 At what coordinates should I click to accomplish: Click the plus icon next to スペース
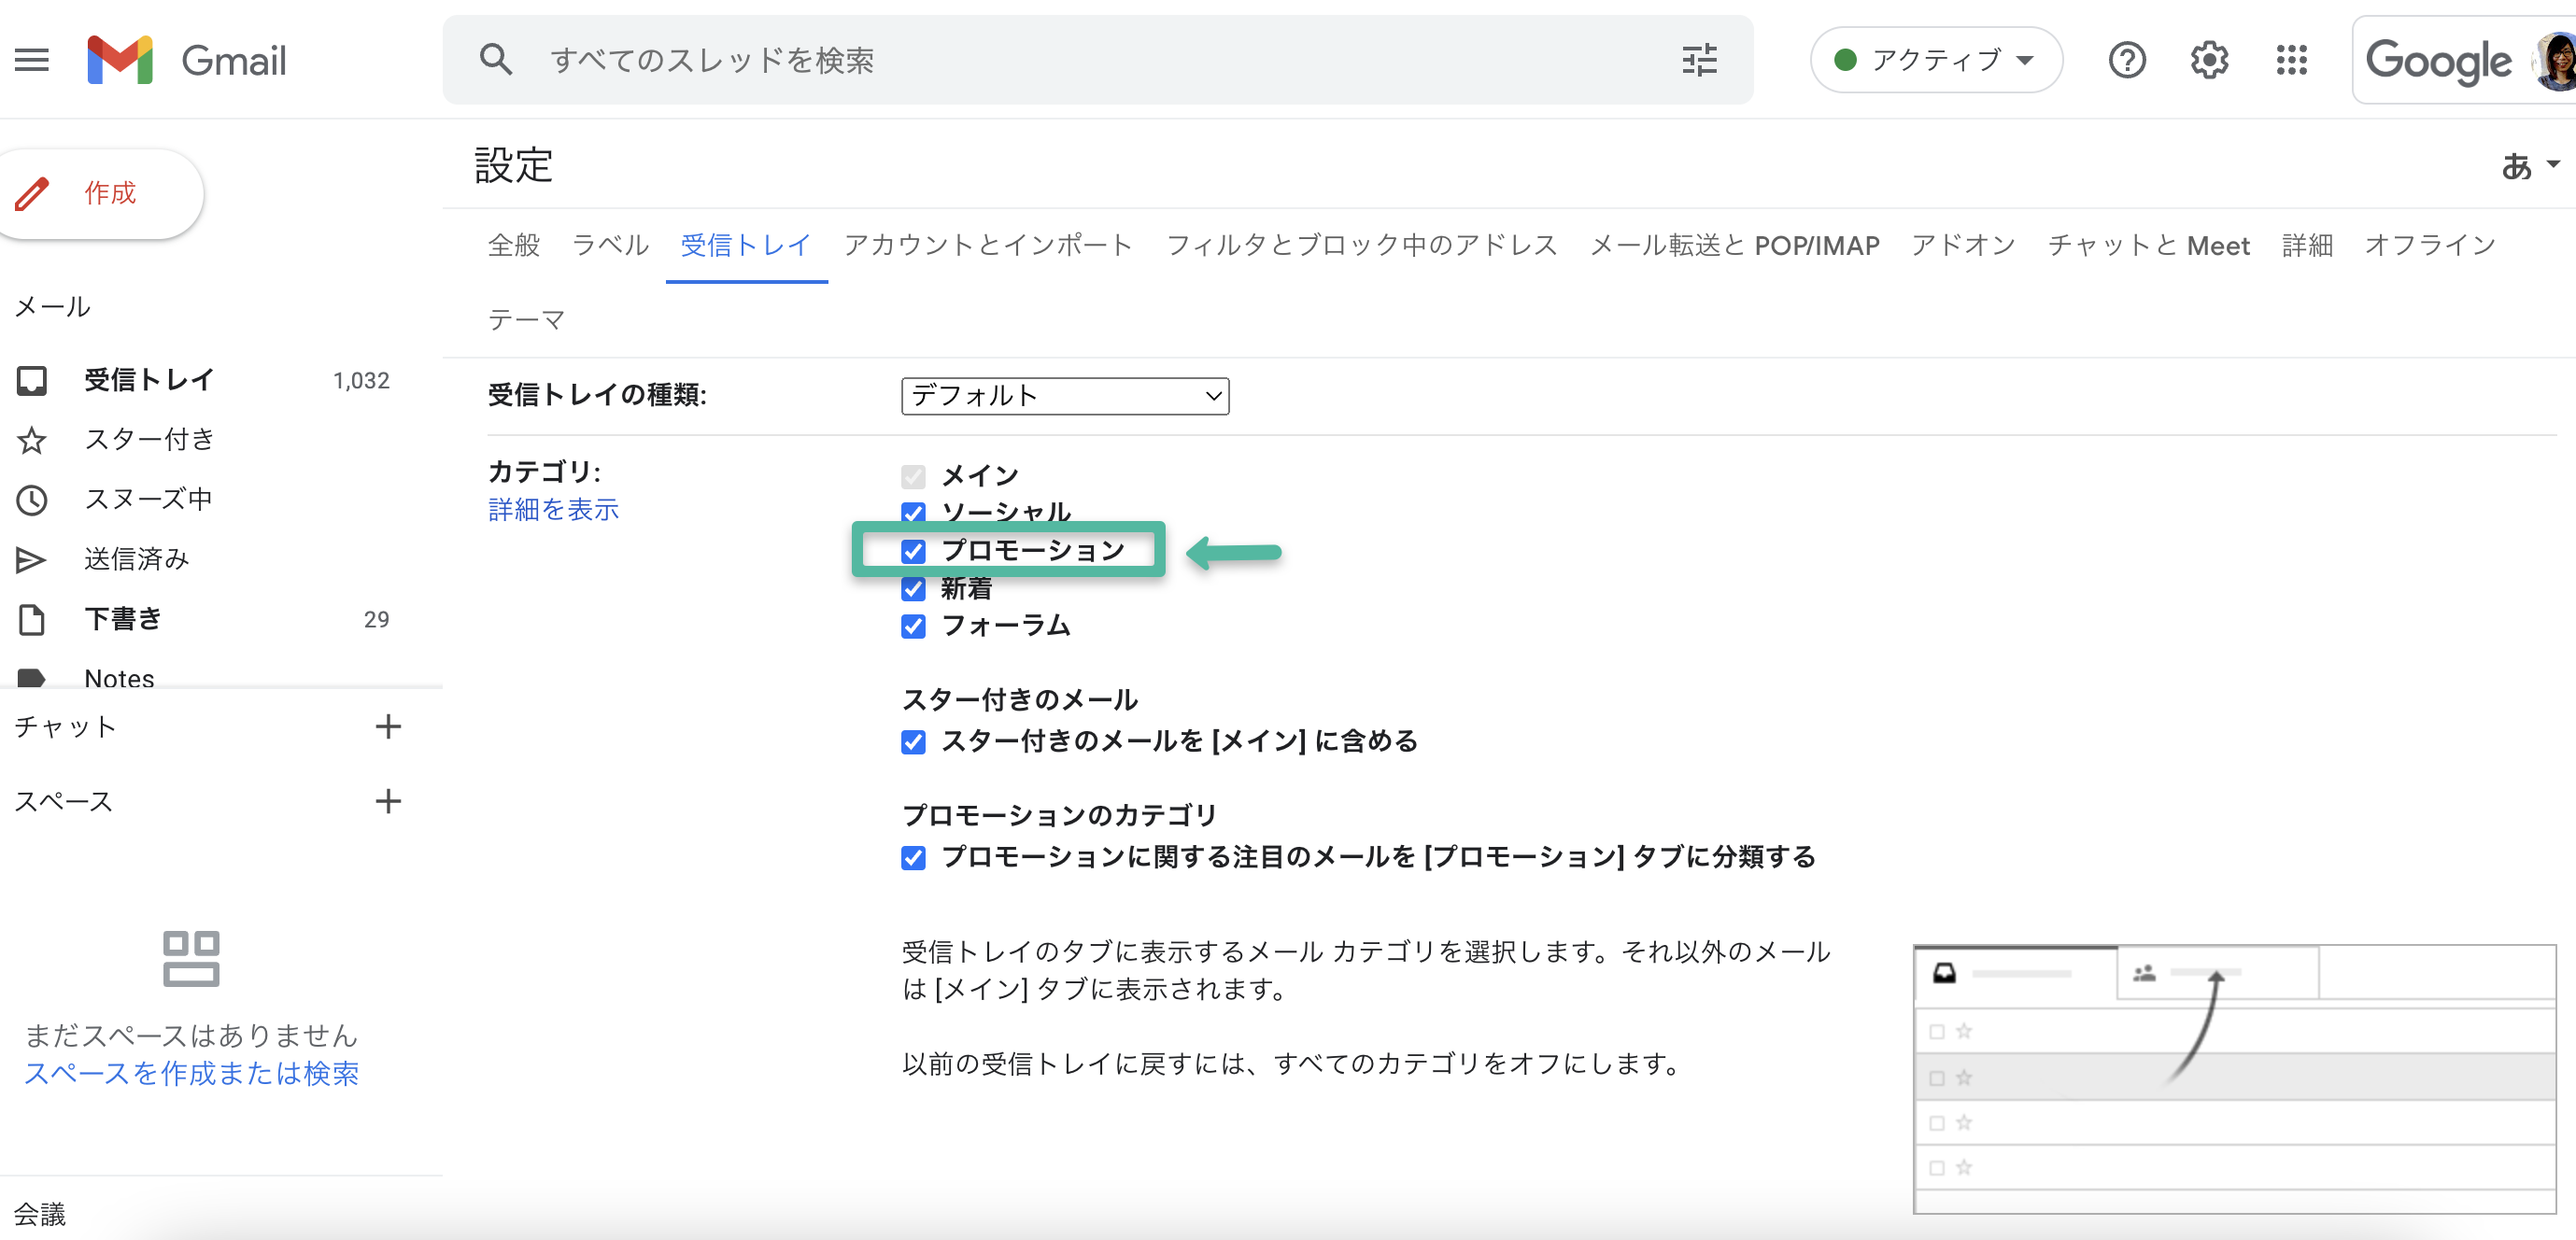pos(388,801)
